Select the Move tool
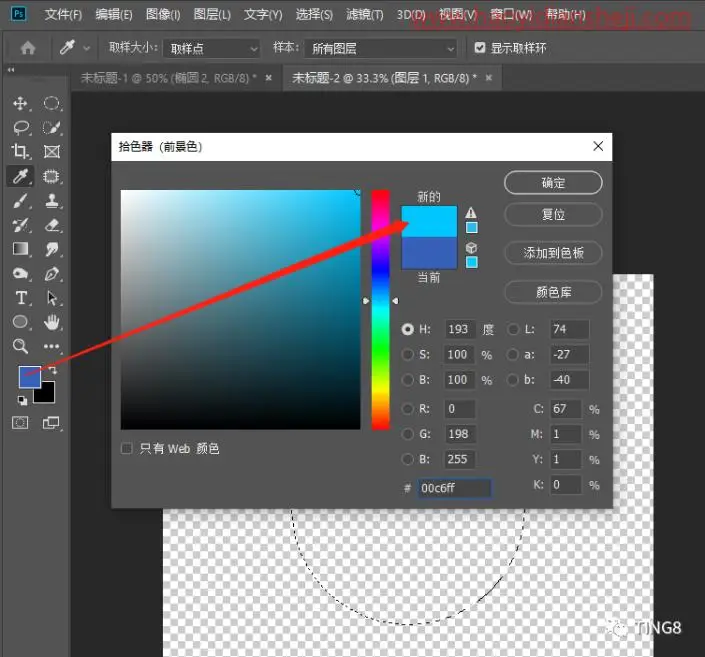The width and height of the screenshot is (705, 657). tap(20, 103)
